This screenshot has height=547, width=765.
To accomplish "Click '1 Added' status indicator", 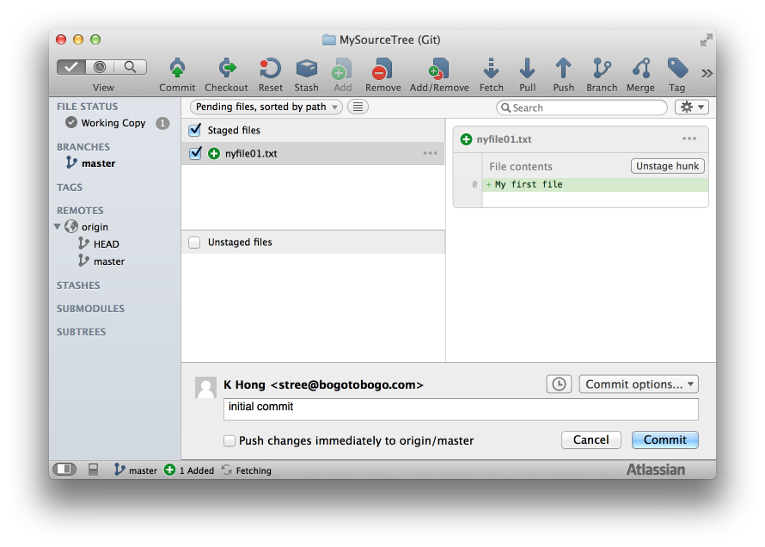I will pyautogui.click(x=189, y=470).
